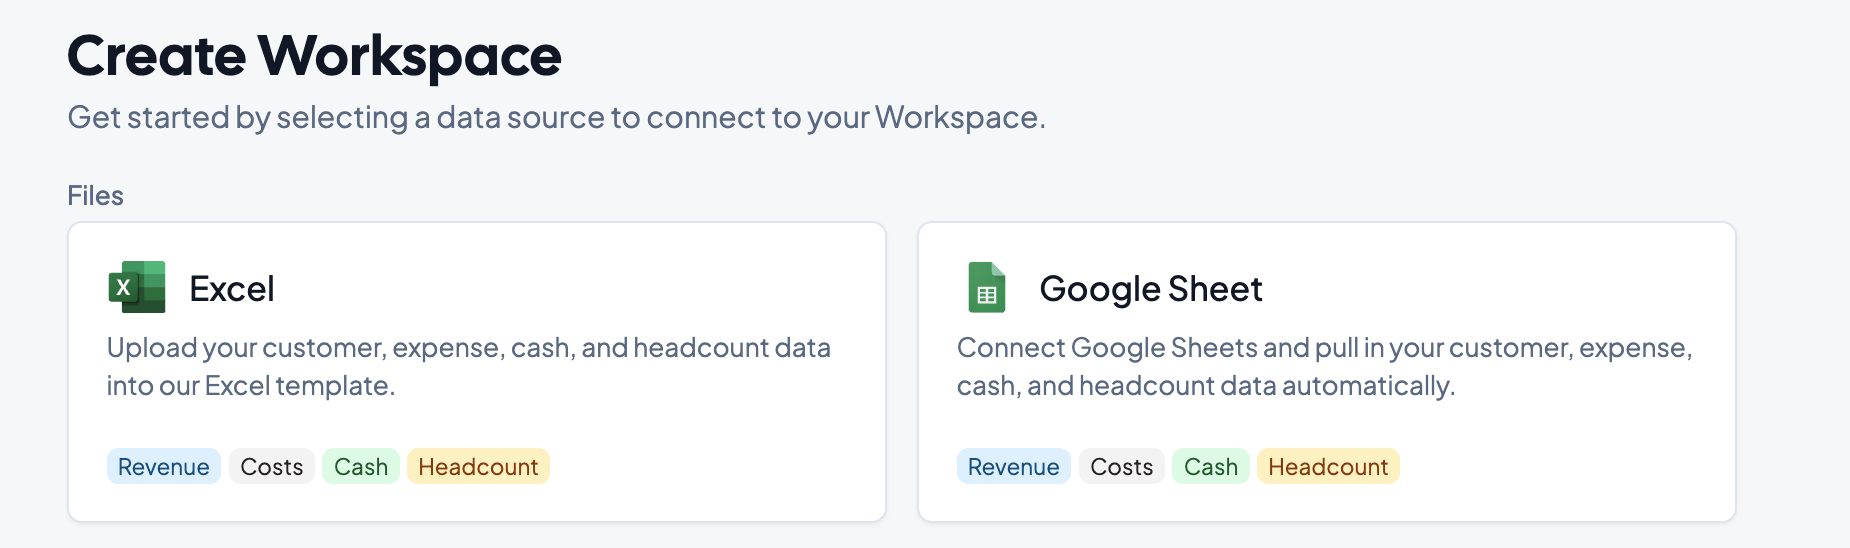The height and width of the screenshot is (548, 1850).
Task: Click Costs tag in Google Sheet card
Action: 1121,467
